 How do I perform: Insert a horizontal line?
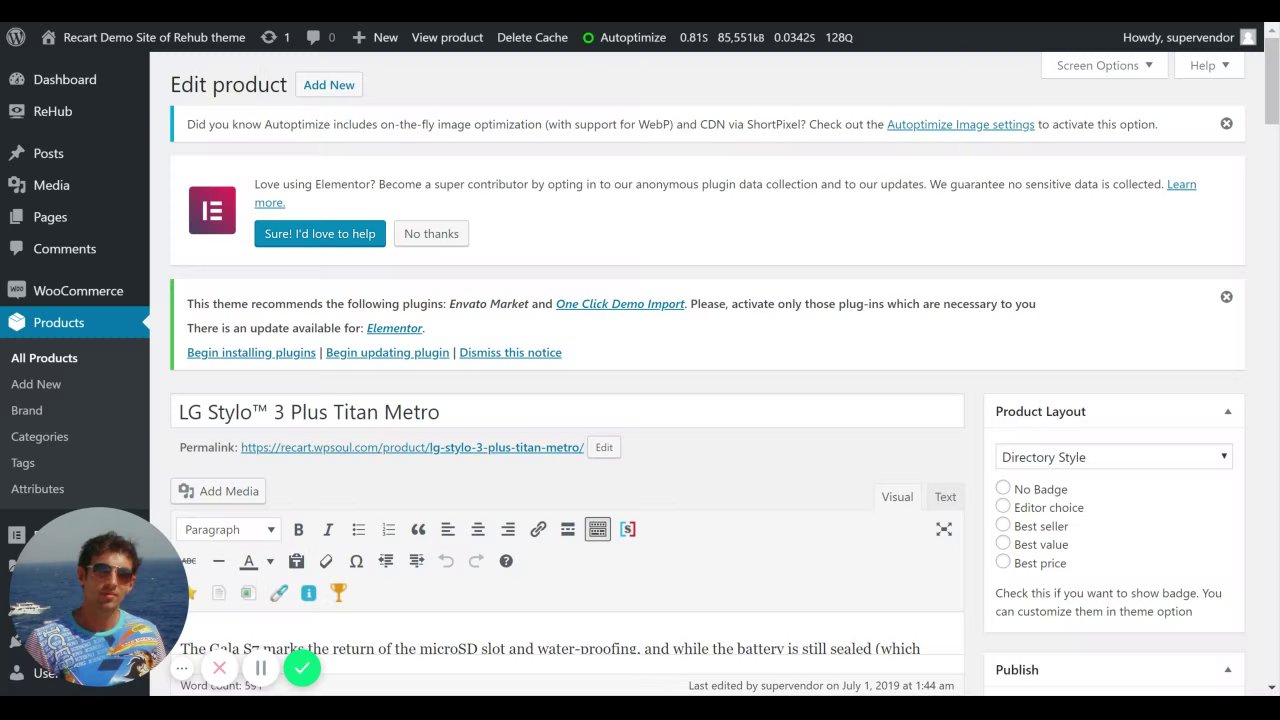point(219,561)
